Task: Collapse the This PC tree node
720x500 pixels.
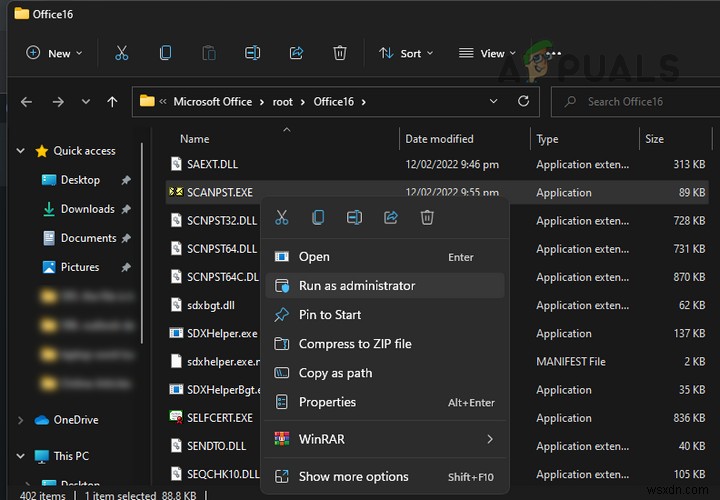Action: click(x=21, y=456)
